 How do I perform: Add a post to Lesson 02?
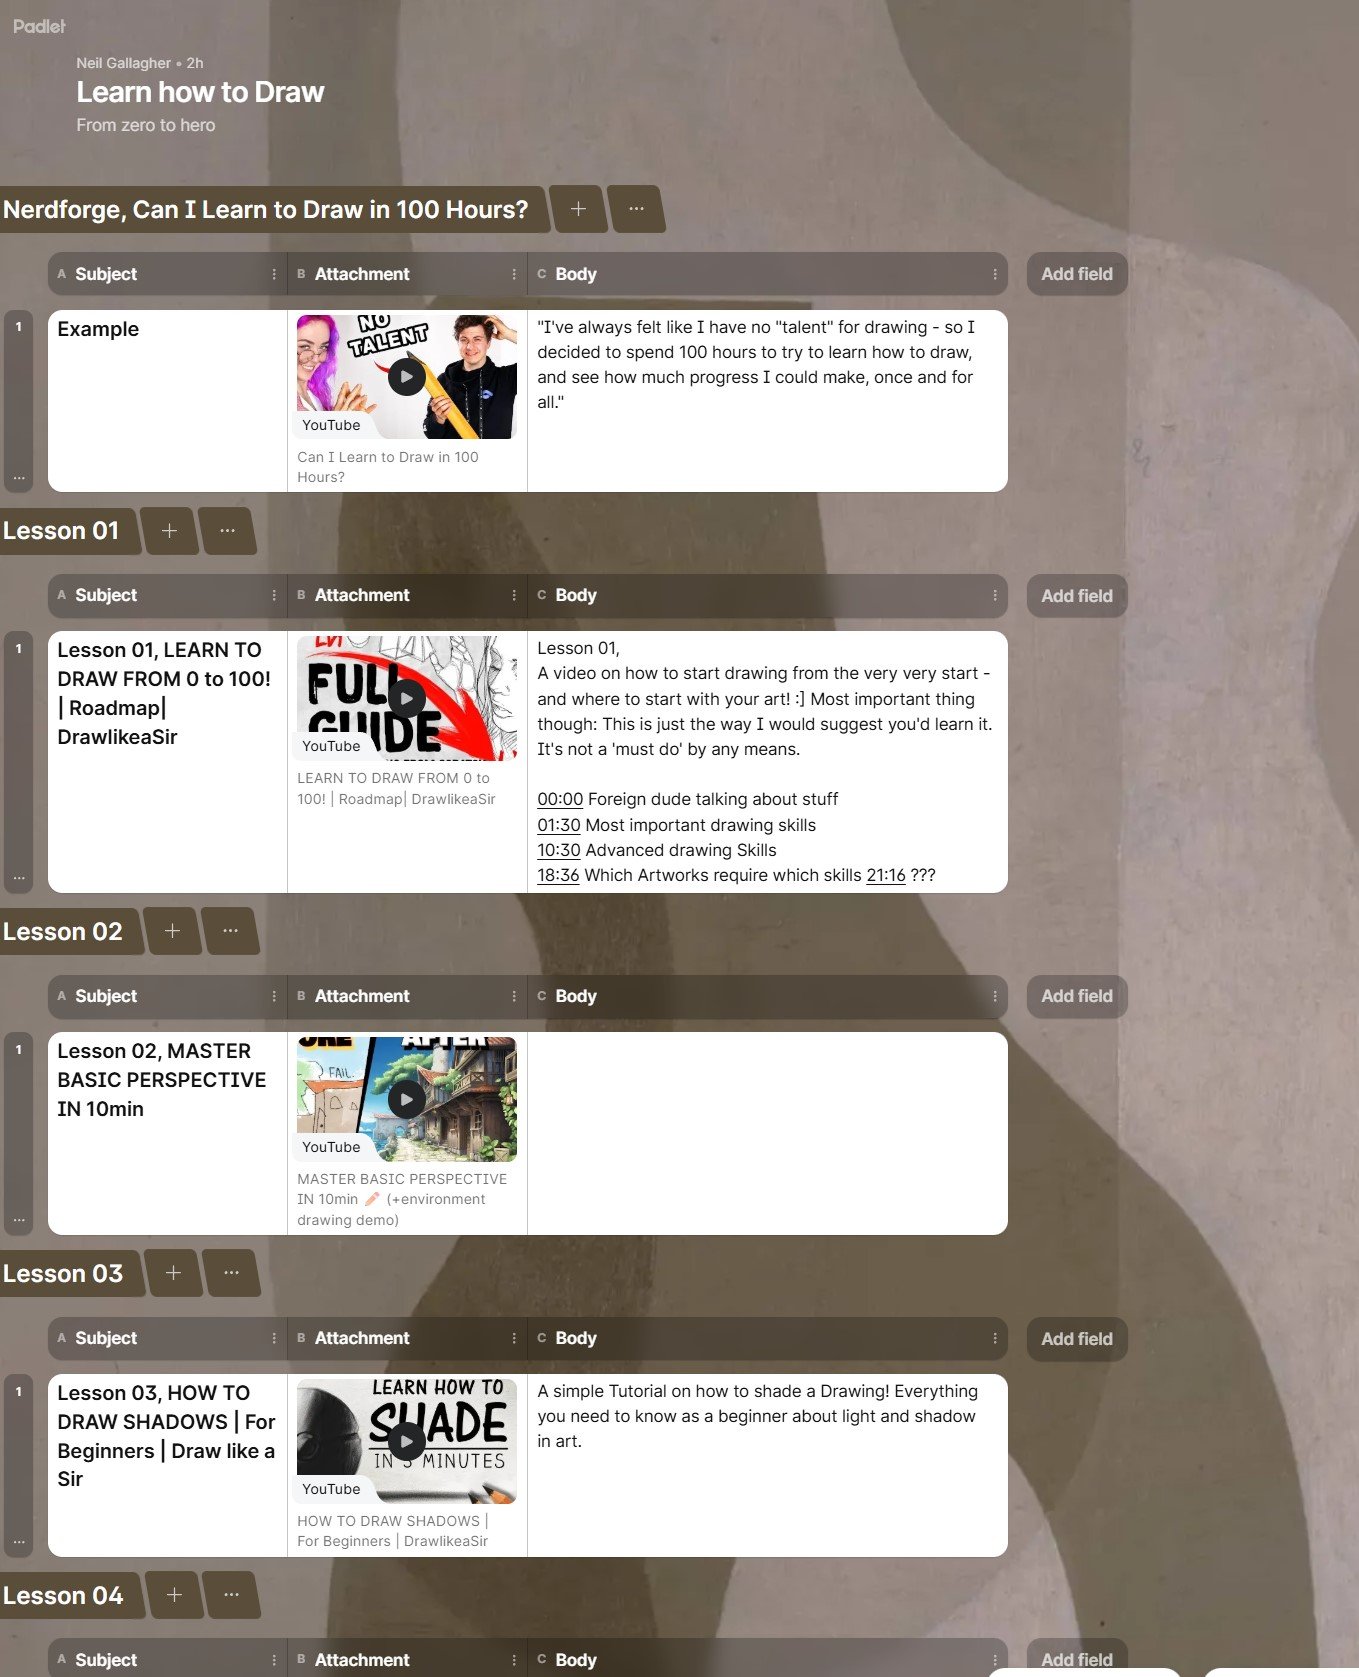pos(172,931)
